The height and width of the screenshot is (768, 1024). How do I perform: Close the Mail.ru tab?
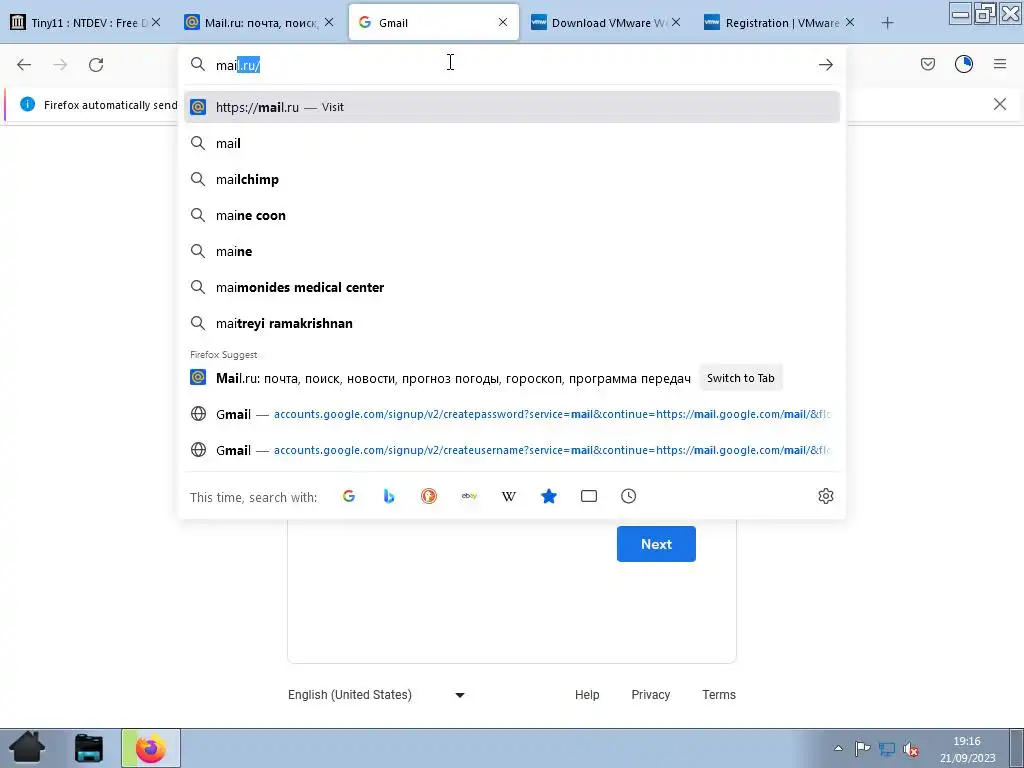329,22
